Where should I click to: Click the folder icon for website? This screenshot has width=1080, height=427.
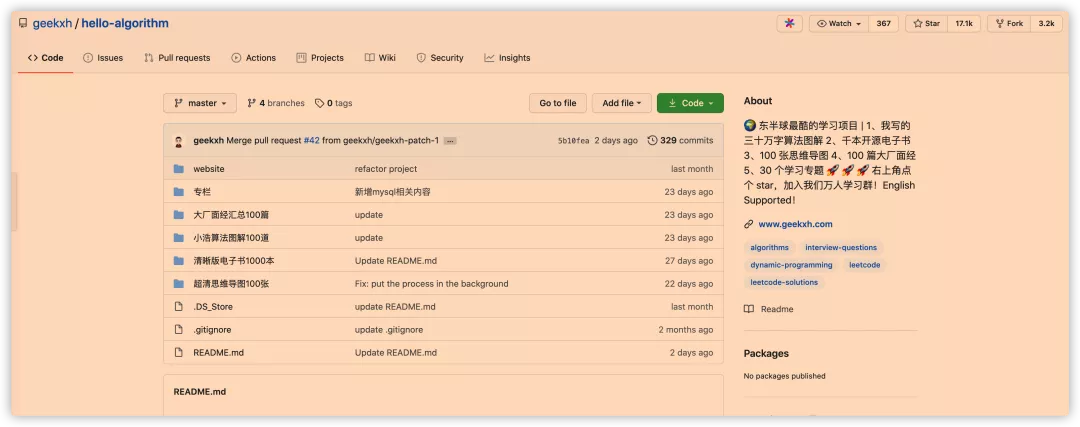[179, 169]
